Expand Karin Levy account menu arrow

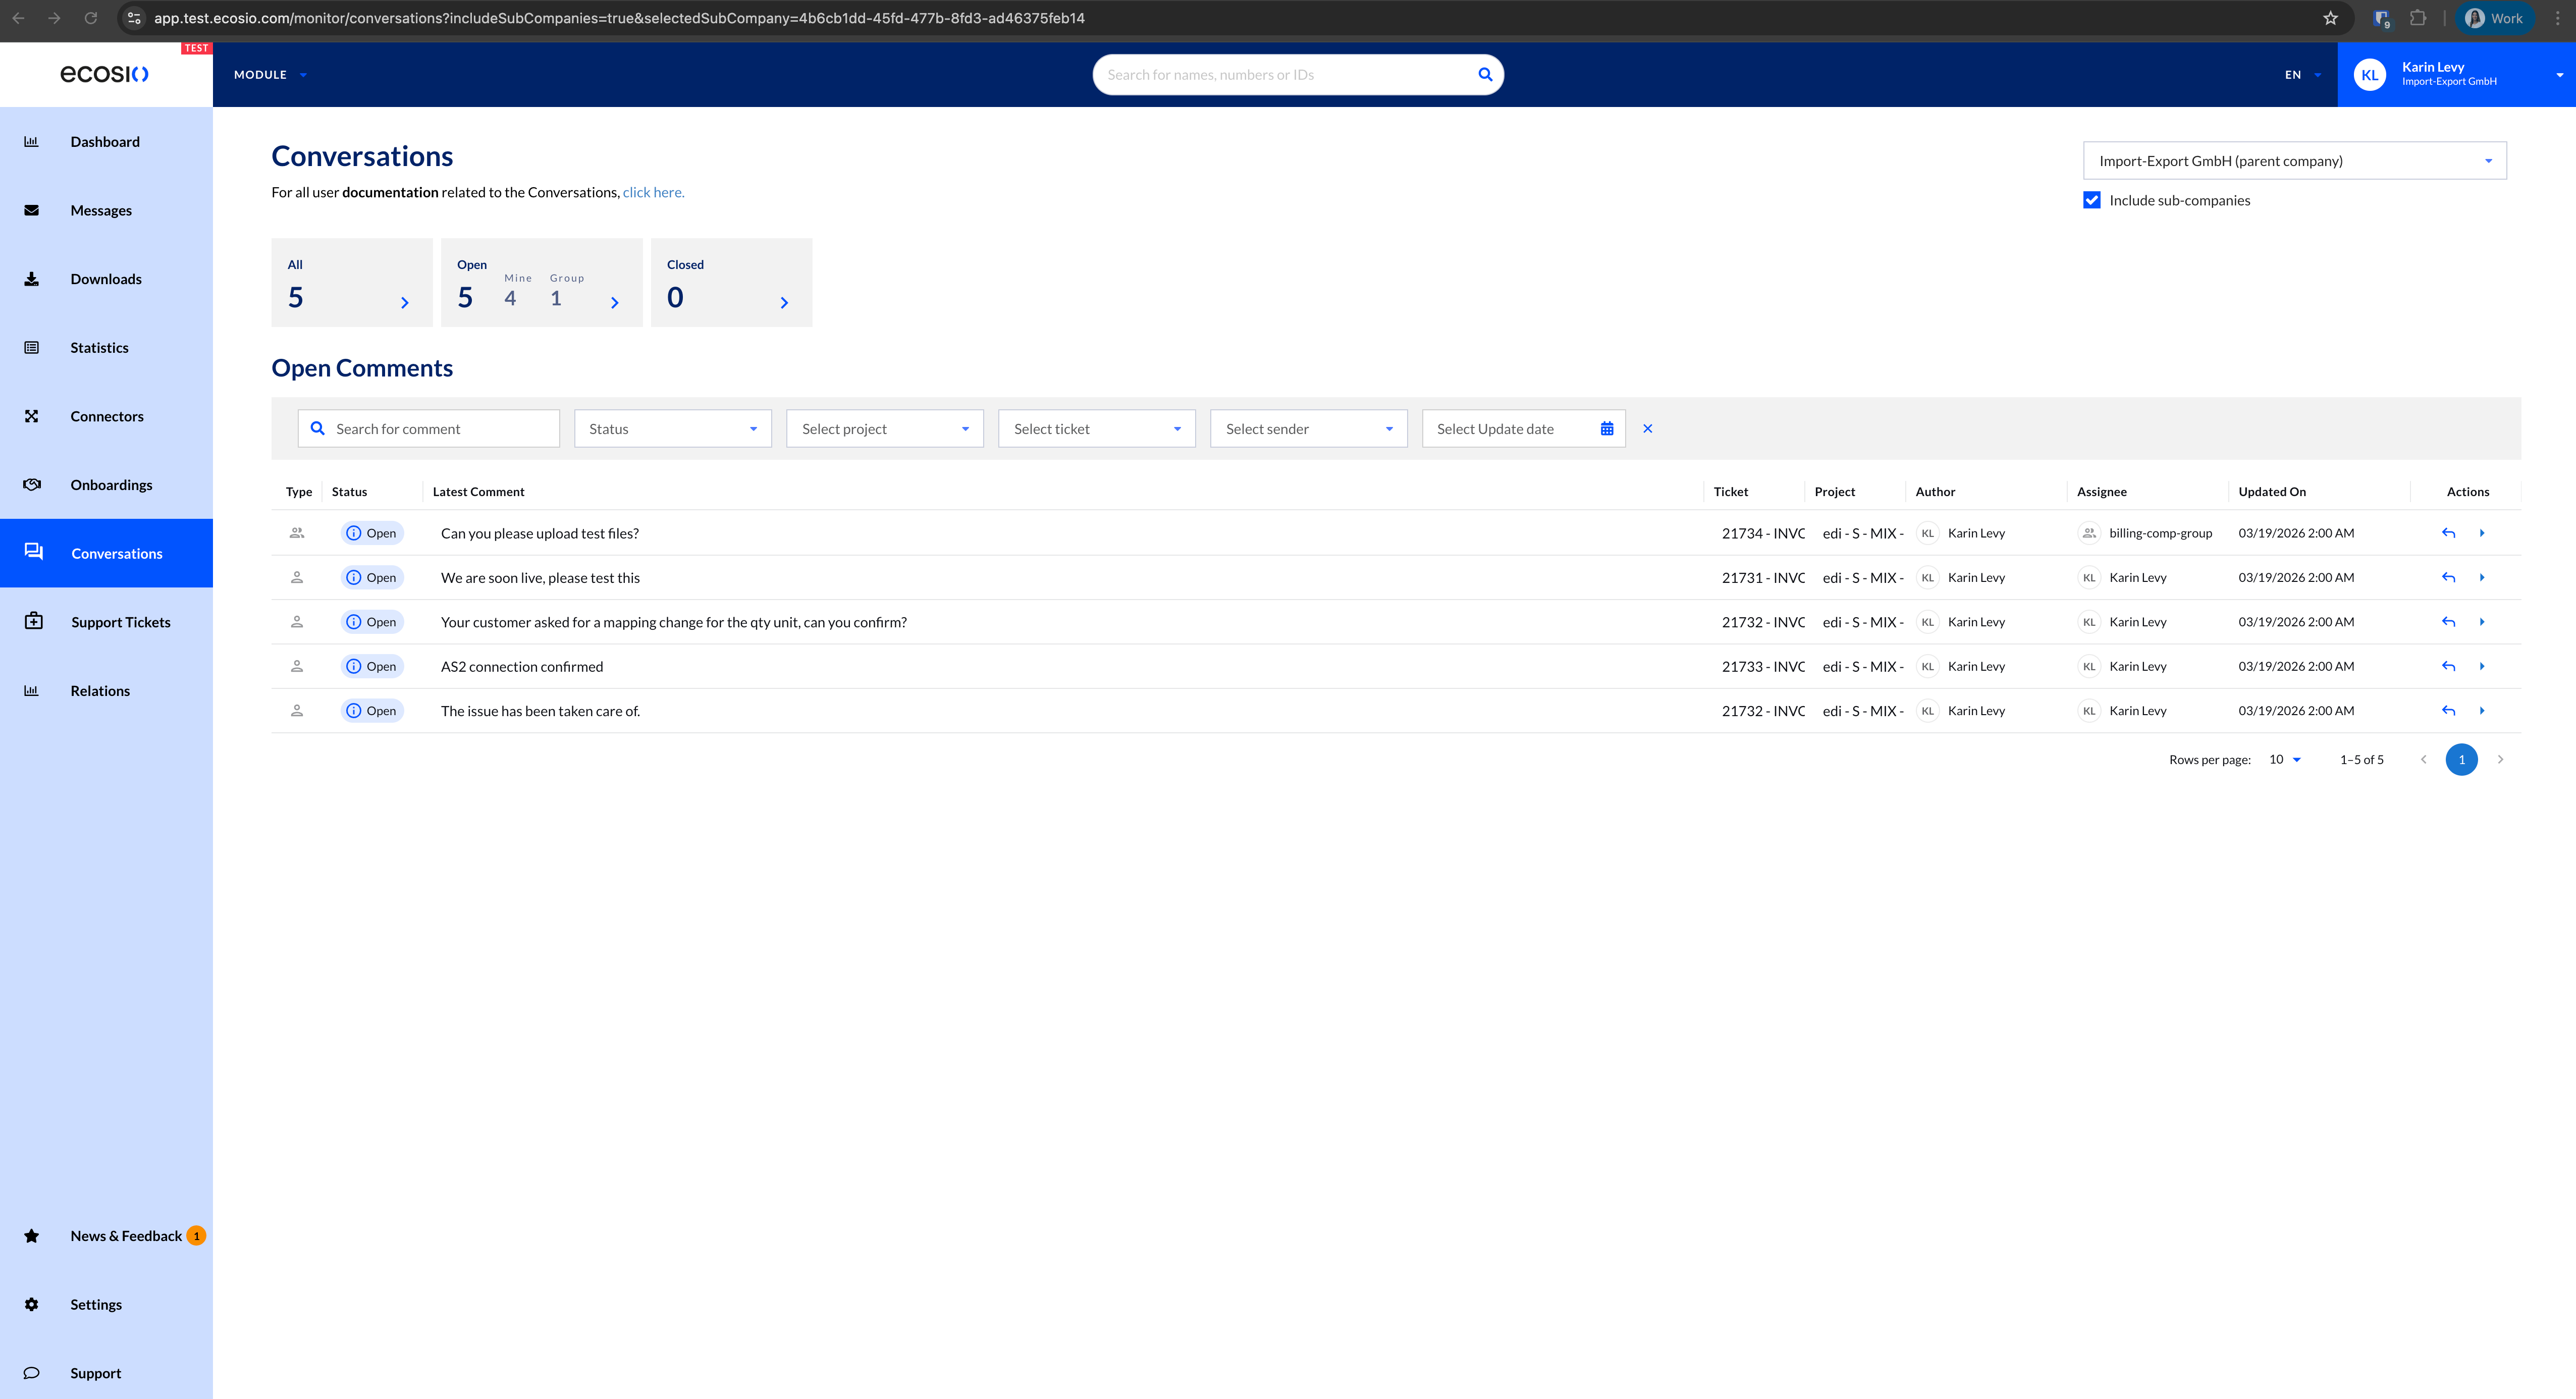[2560, 75]
